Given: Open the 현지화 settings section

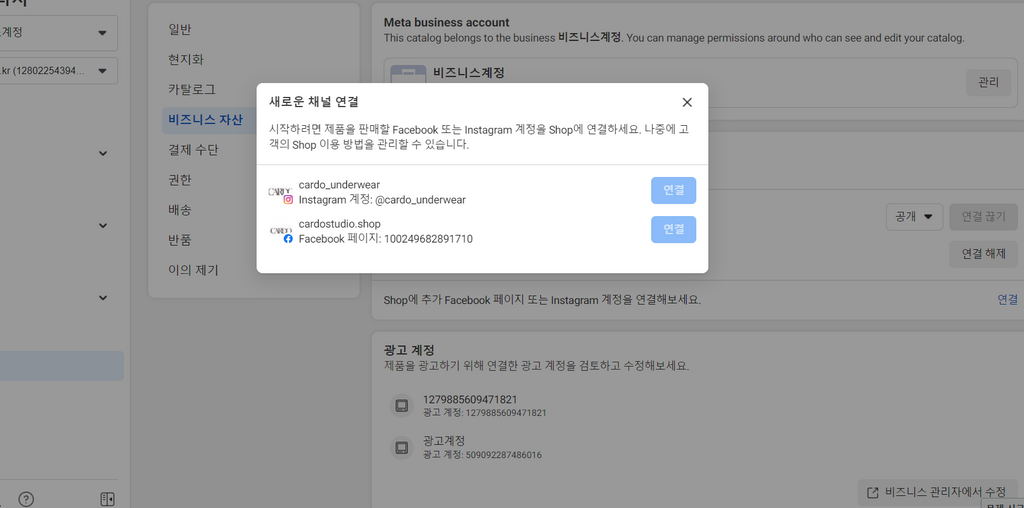Looking at the screenshot, I should tap(186, 59).
